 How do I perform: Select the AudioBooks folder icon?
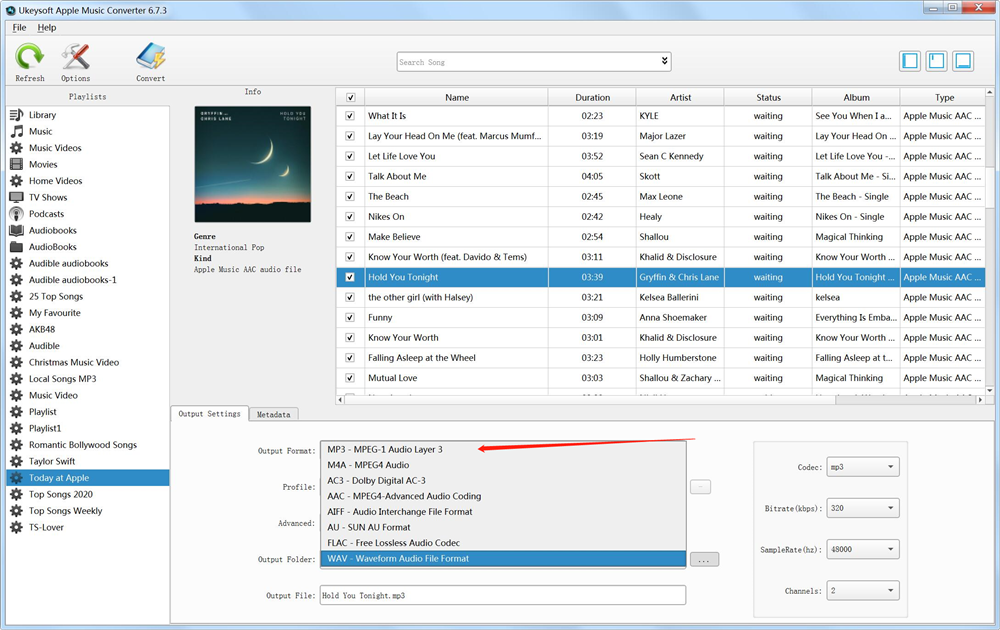17,247
